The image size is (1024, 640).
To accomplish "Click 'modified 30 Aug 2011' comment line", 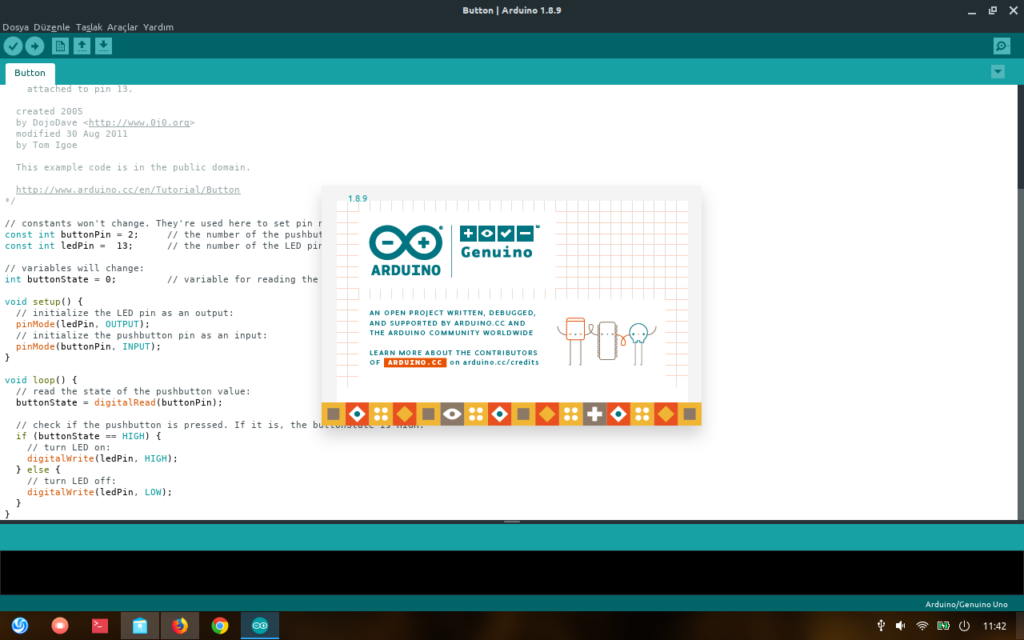I will [72, 134].
